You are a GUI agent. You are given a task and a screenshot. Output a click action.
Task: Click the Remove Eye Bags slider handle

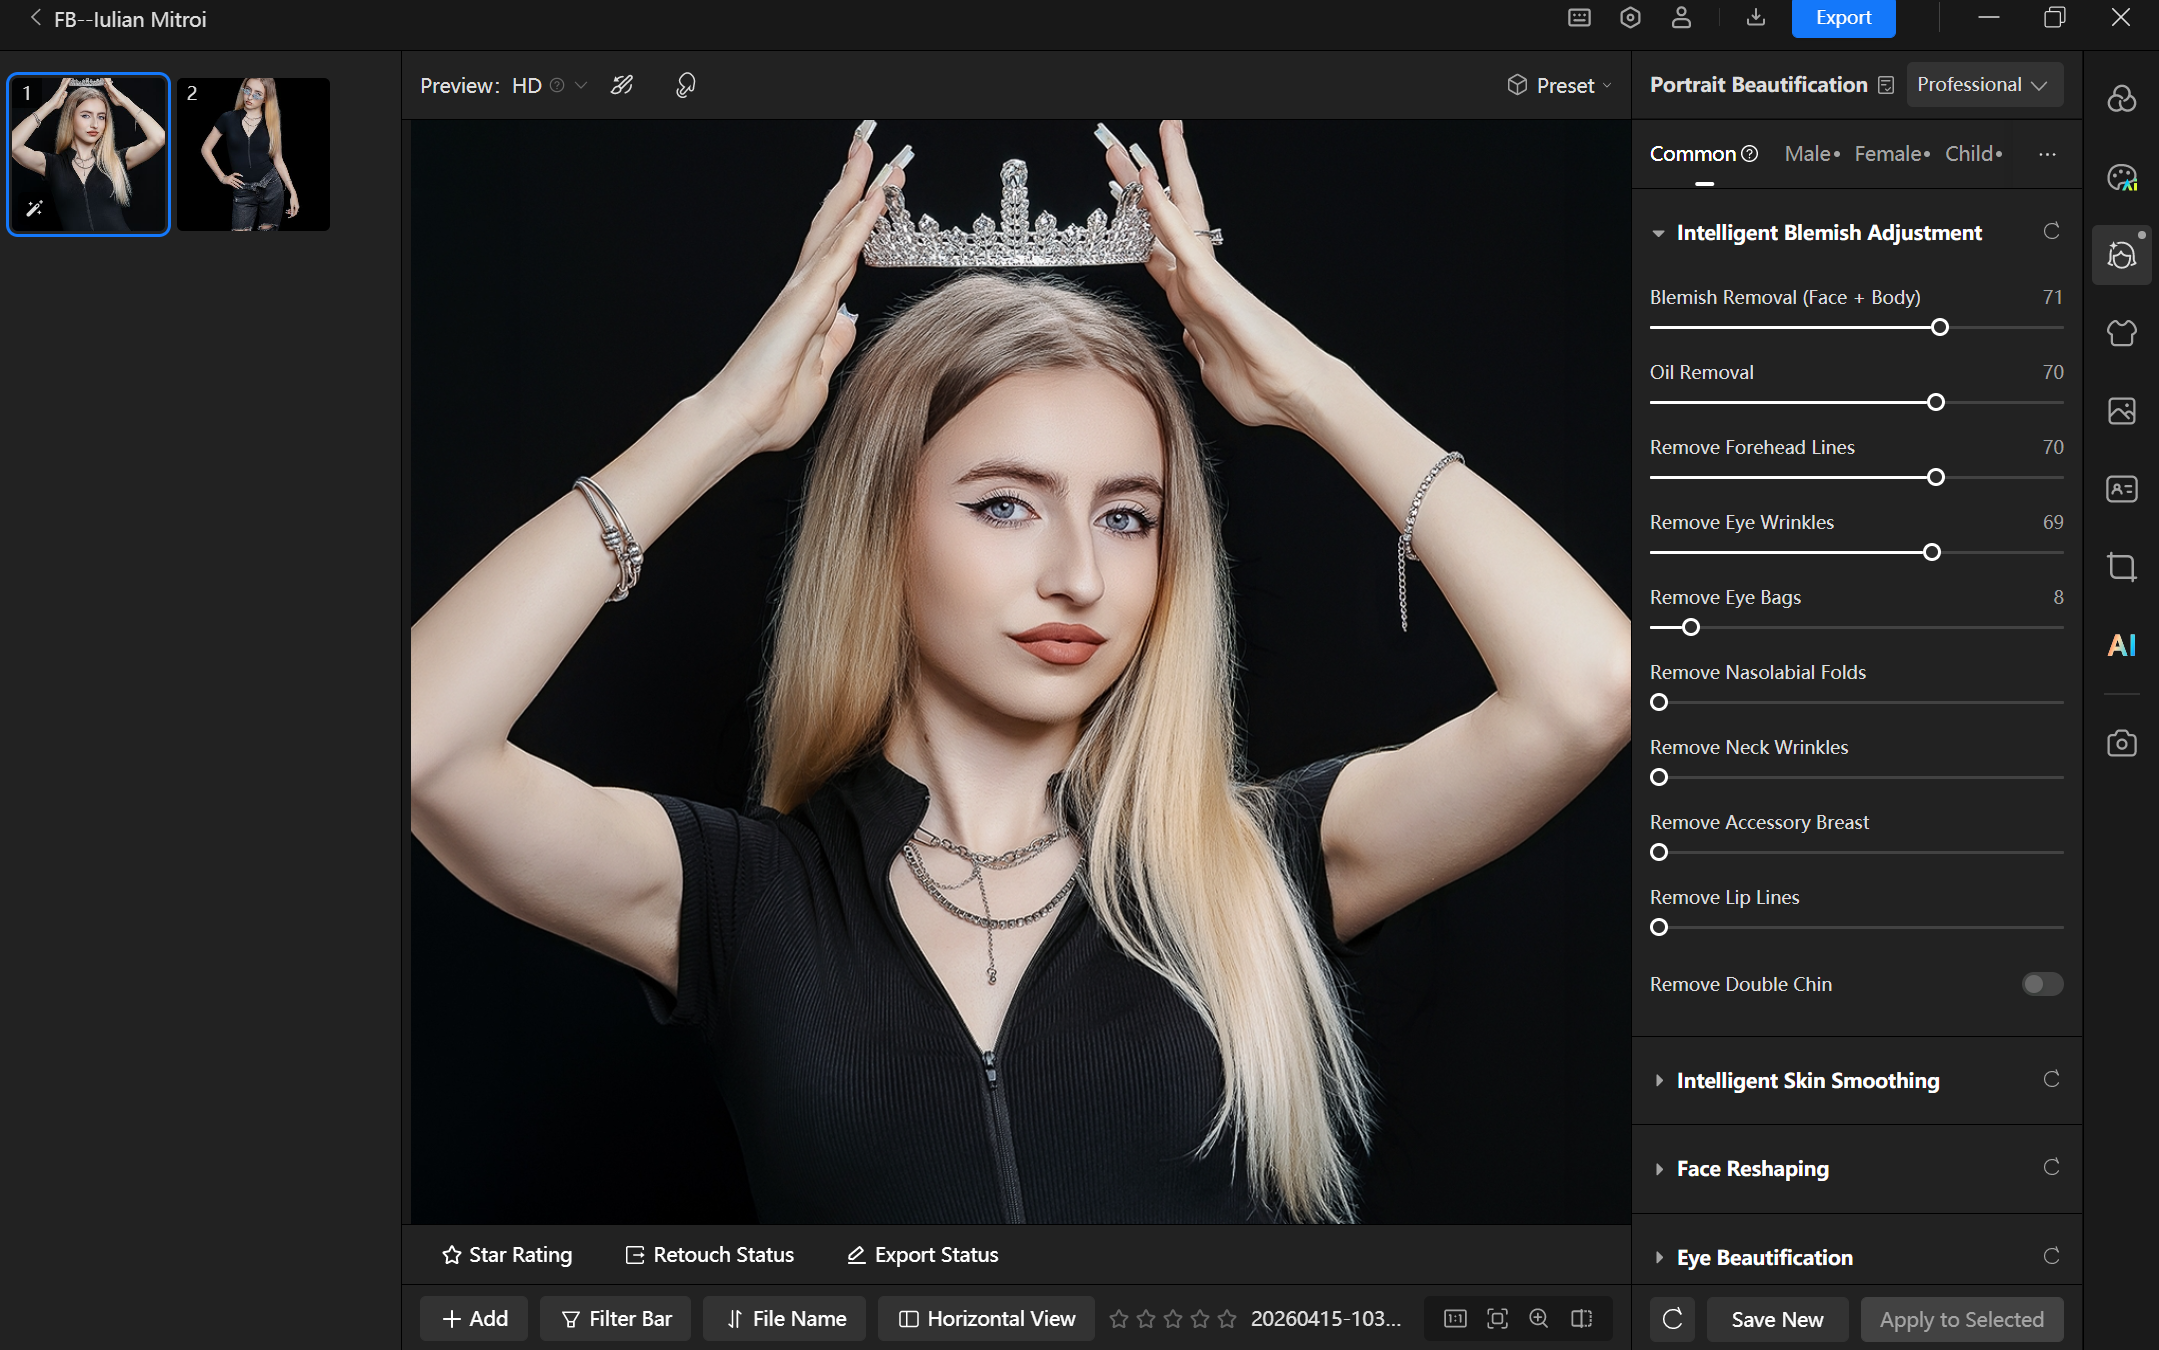point(1691,627)
